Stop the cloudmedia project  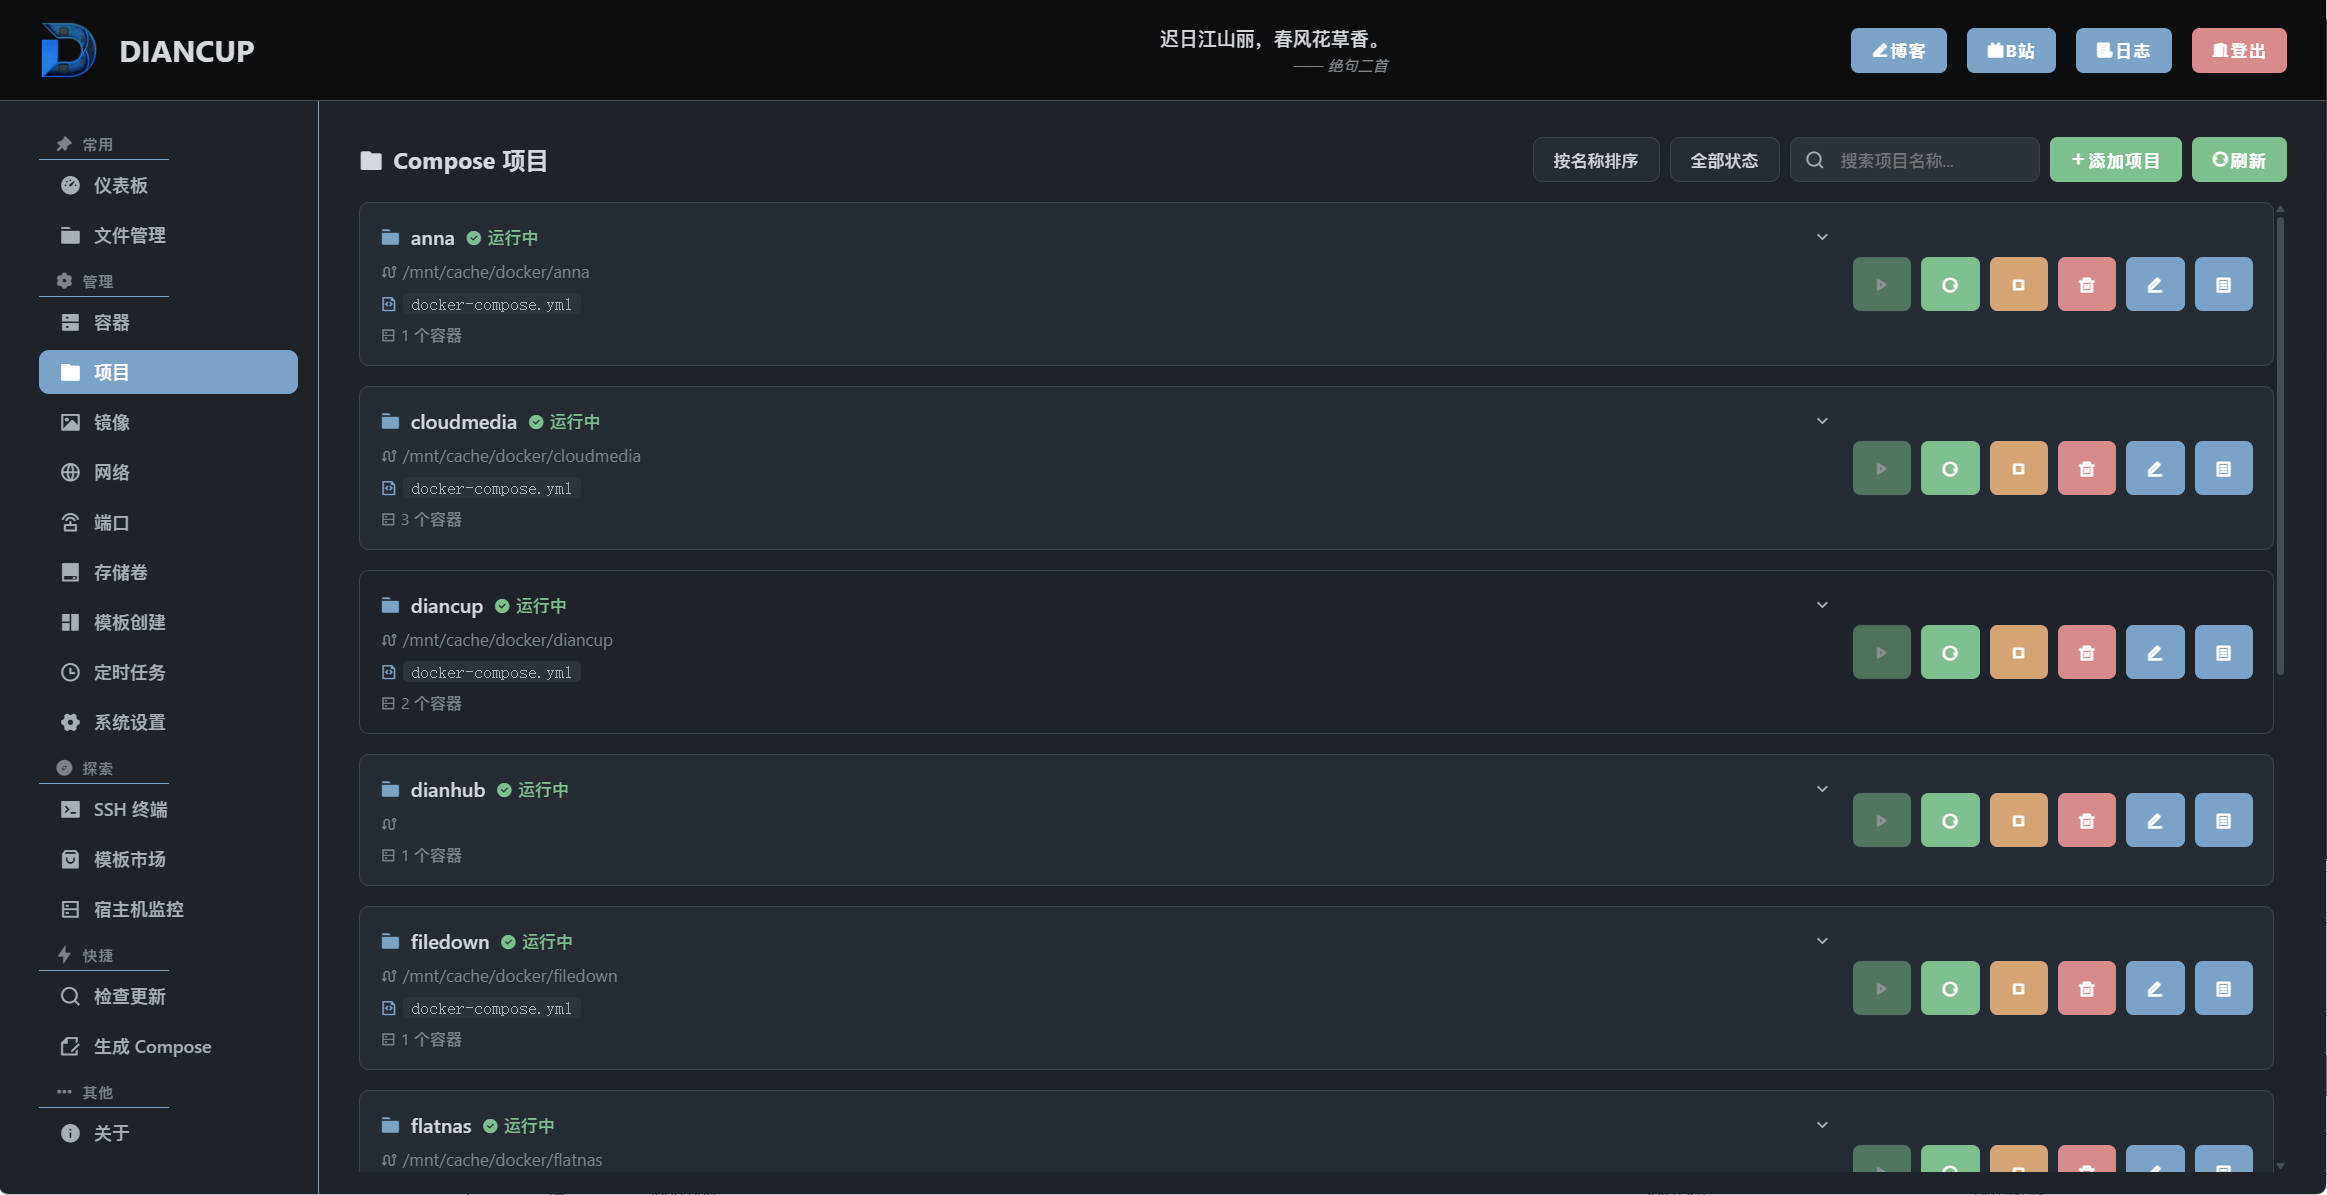click(2018, 469)
